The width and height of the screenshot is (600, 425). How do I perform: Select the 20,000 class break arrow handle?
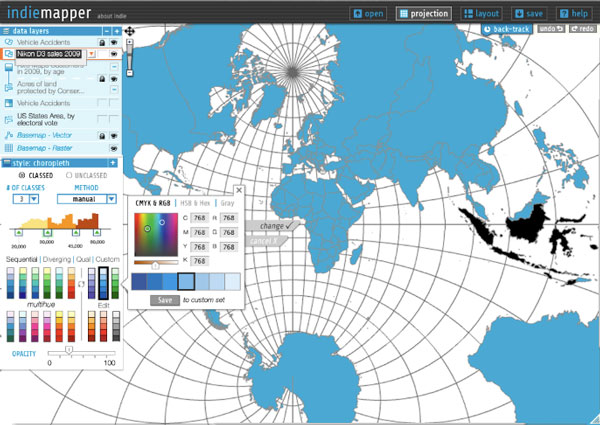pos(18,232)
